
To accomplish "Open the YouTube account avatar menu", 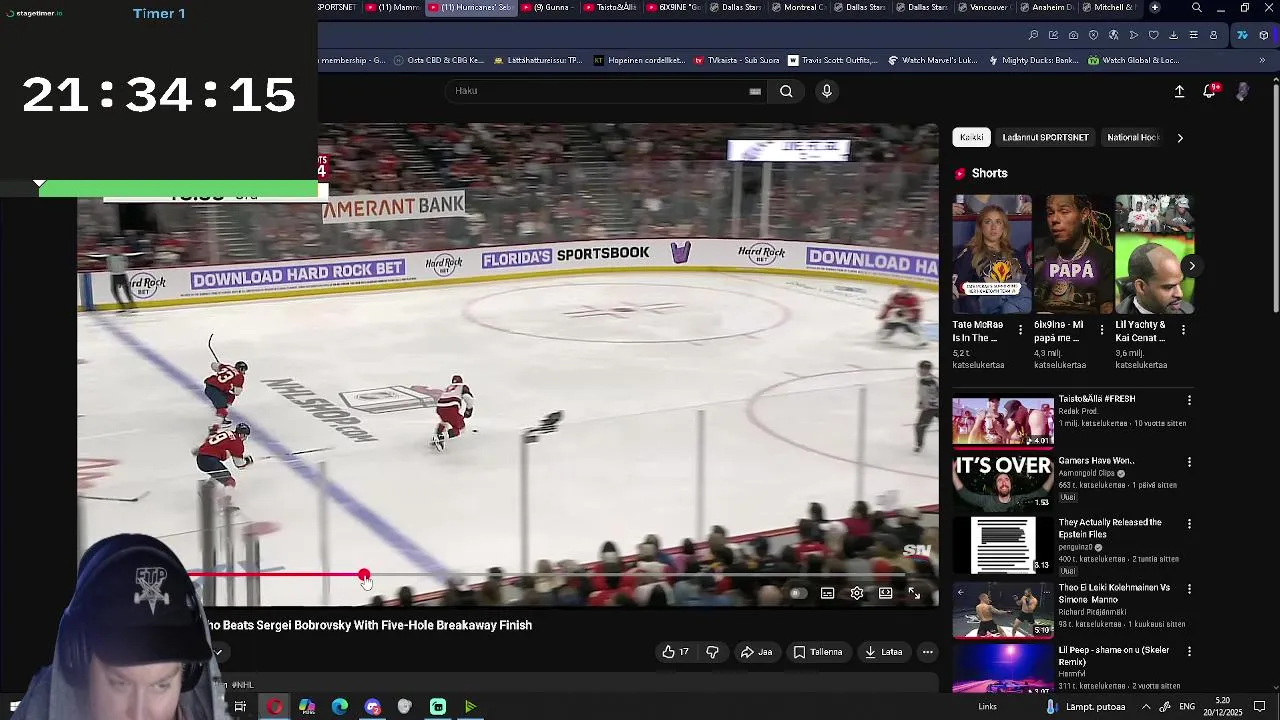I will tap(1242, 91).
